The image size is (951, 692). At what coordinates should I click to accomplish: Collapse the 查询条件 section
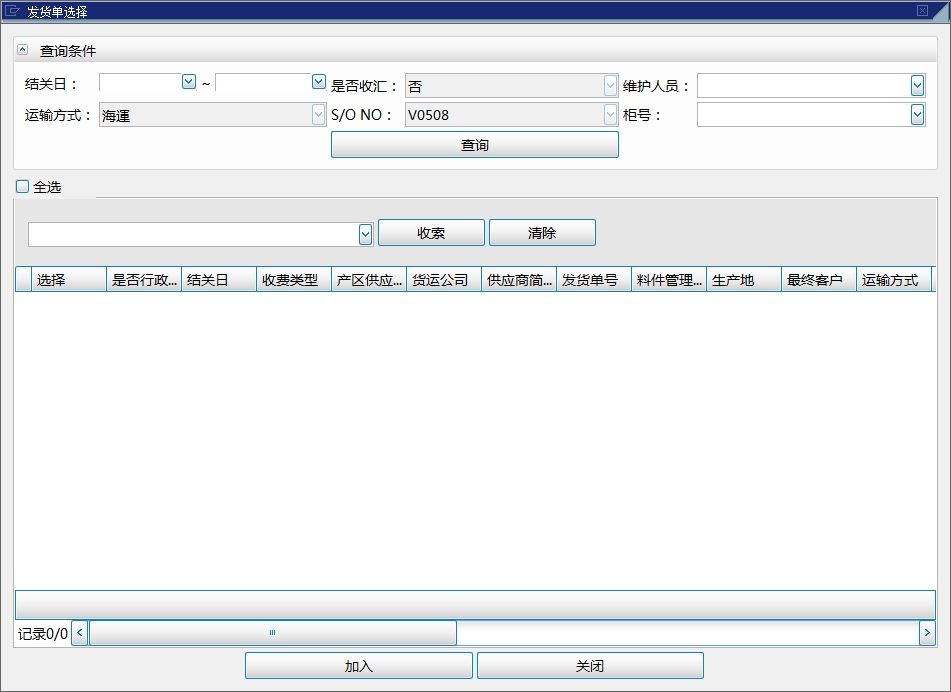pyautogui.click(x=22, y=50)
